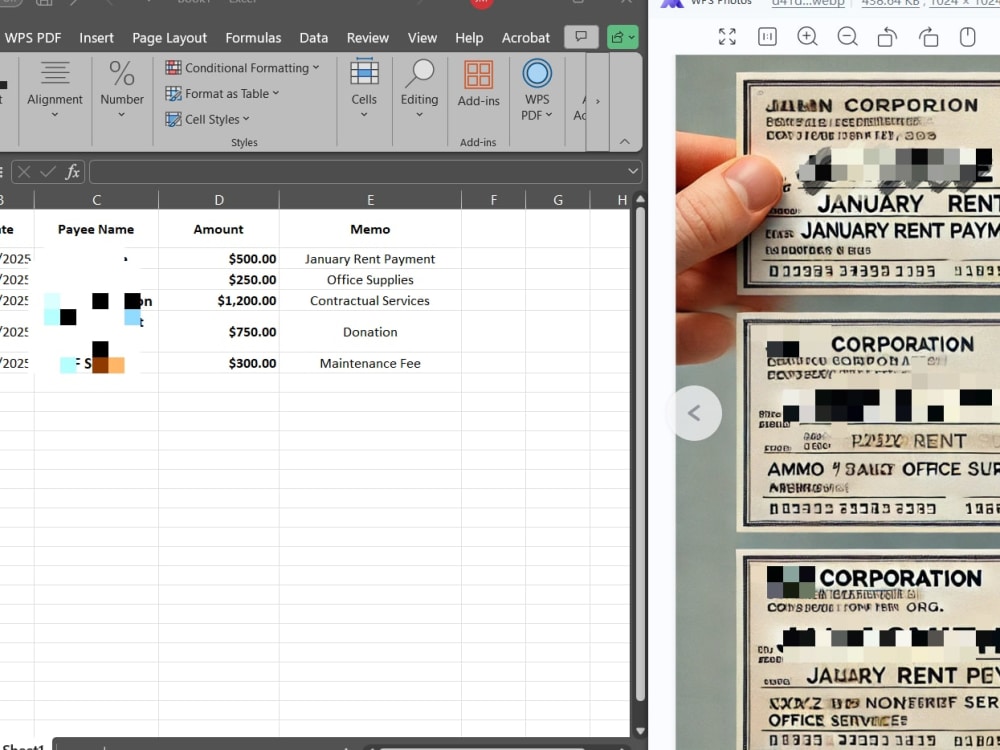
Task: Open Format as Table gallery
Action: (x=222, y=94)
